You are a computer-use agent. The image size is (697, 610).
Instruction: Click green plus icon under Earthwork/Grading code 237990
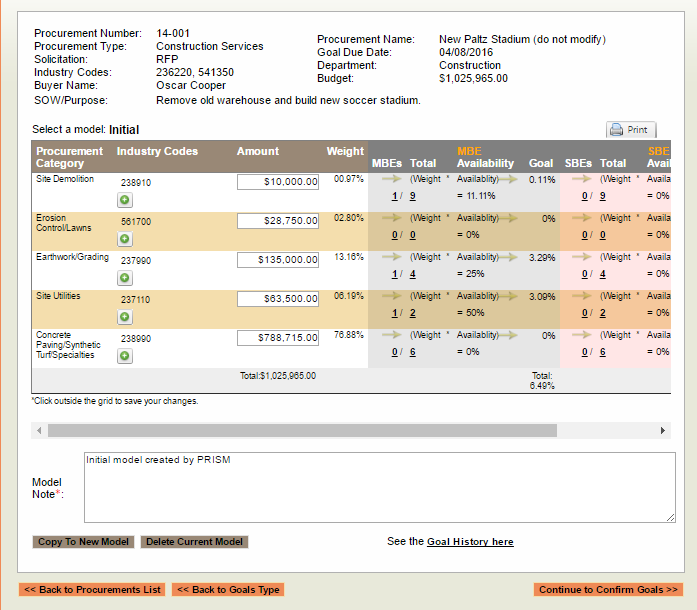tap(125, 278)
